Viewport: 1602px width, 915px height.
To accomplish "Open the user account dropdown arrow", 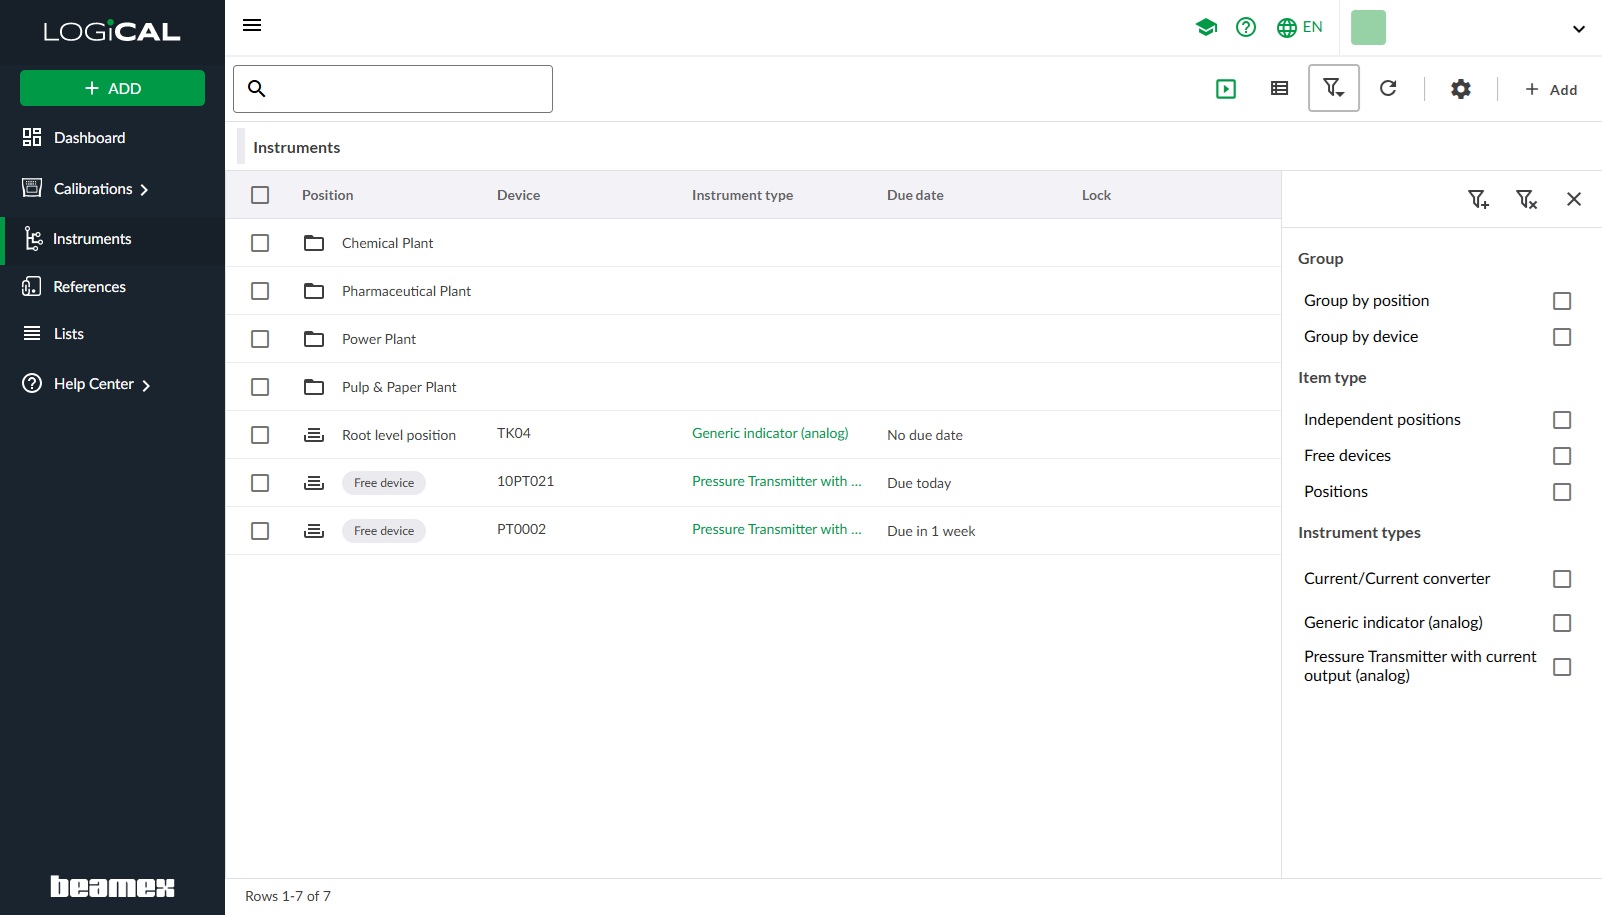I will 1578,28.
